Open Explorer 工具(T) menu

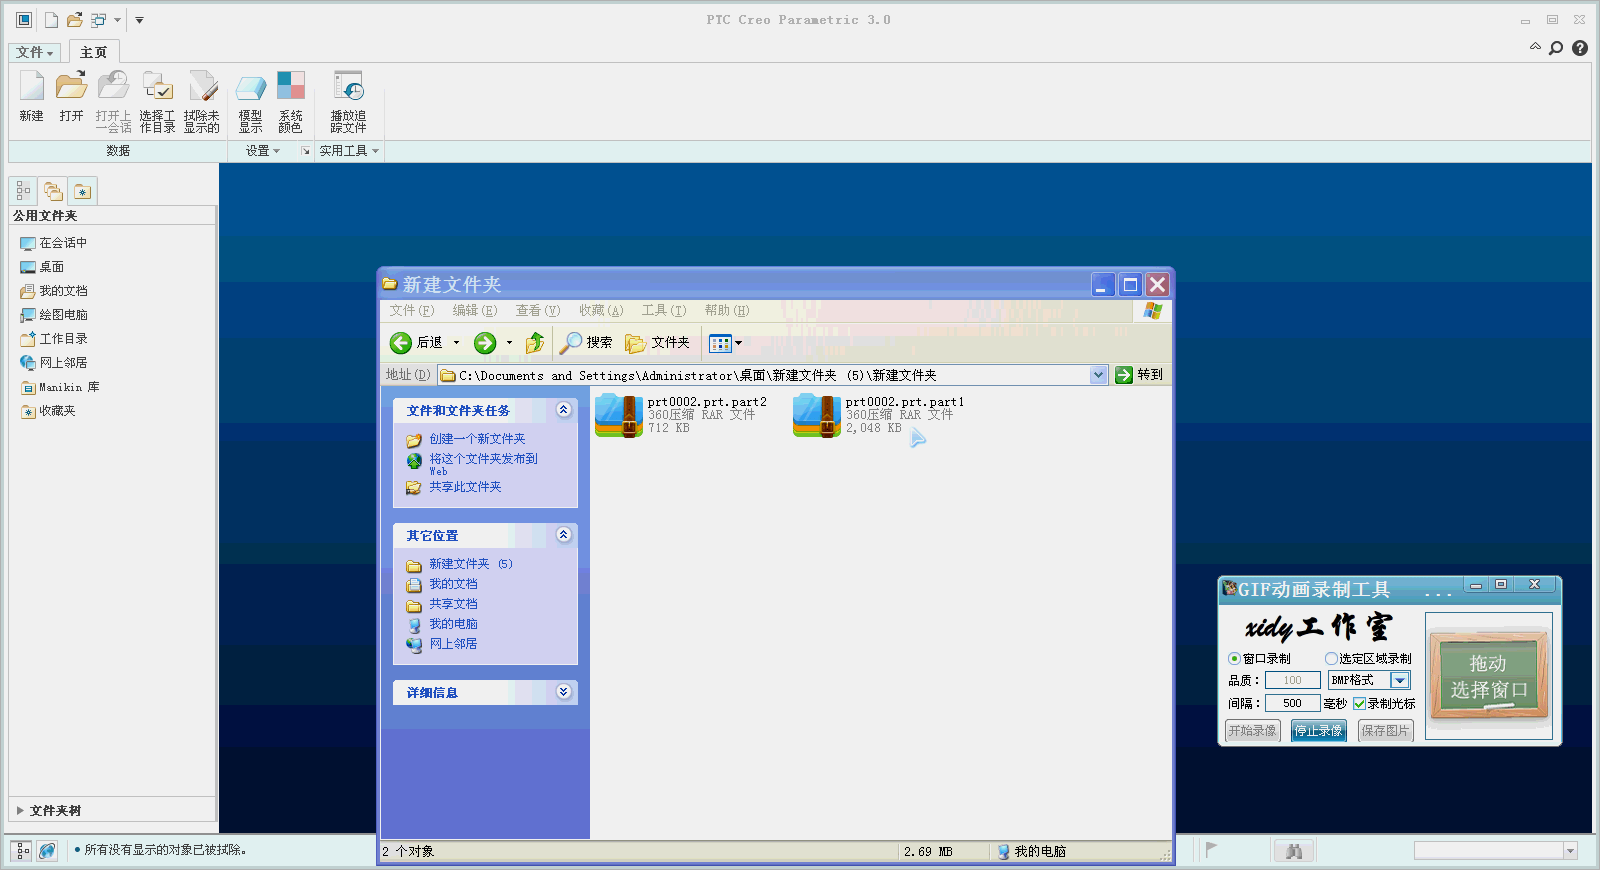tap(664, 311)
